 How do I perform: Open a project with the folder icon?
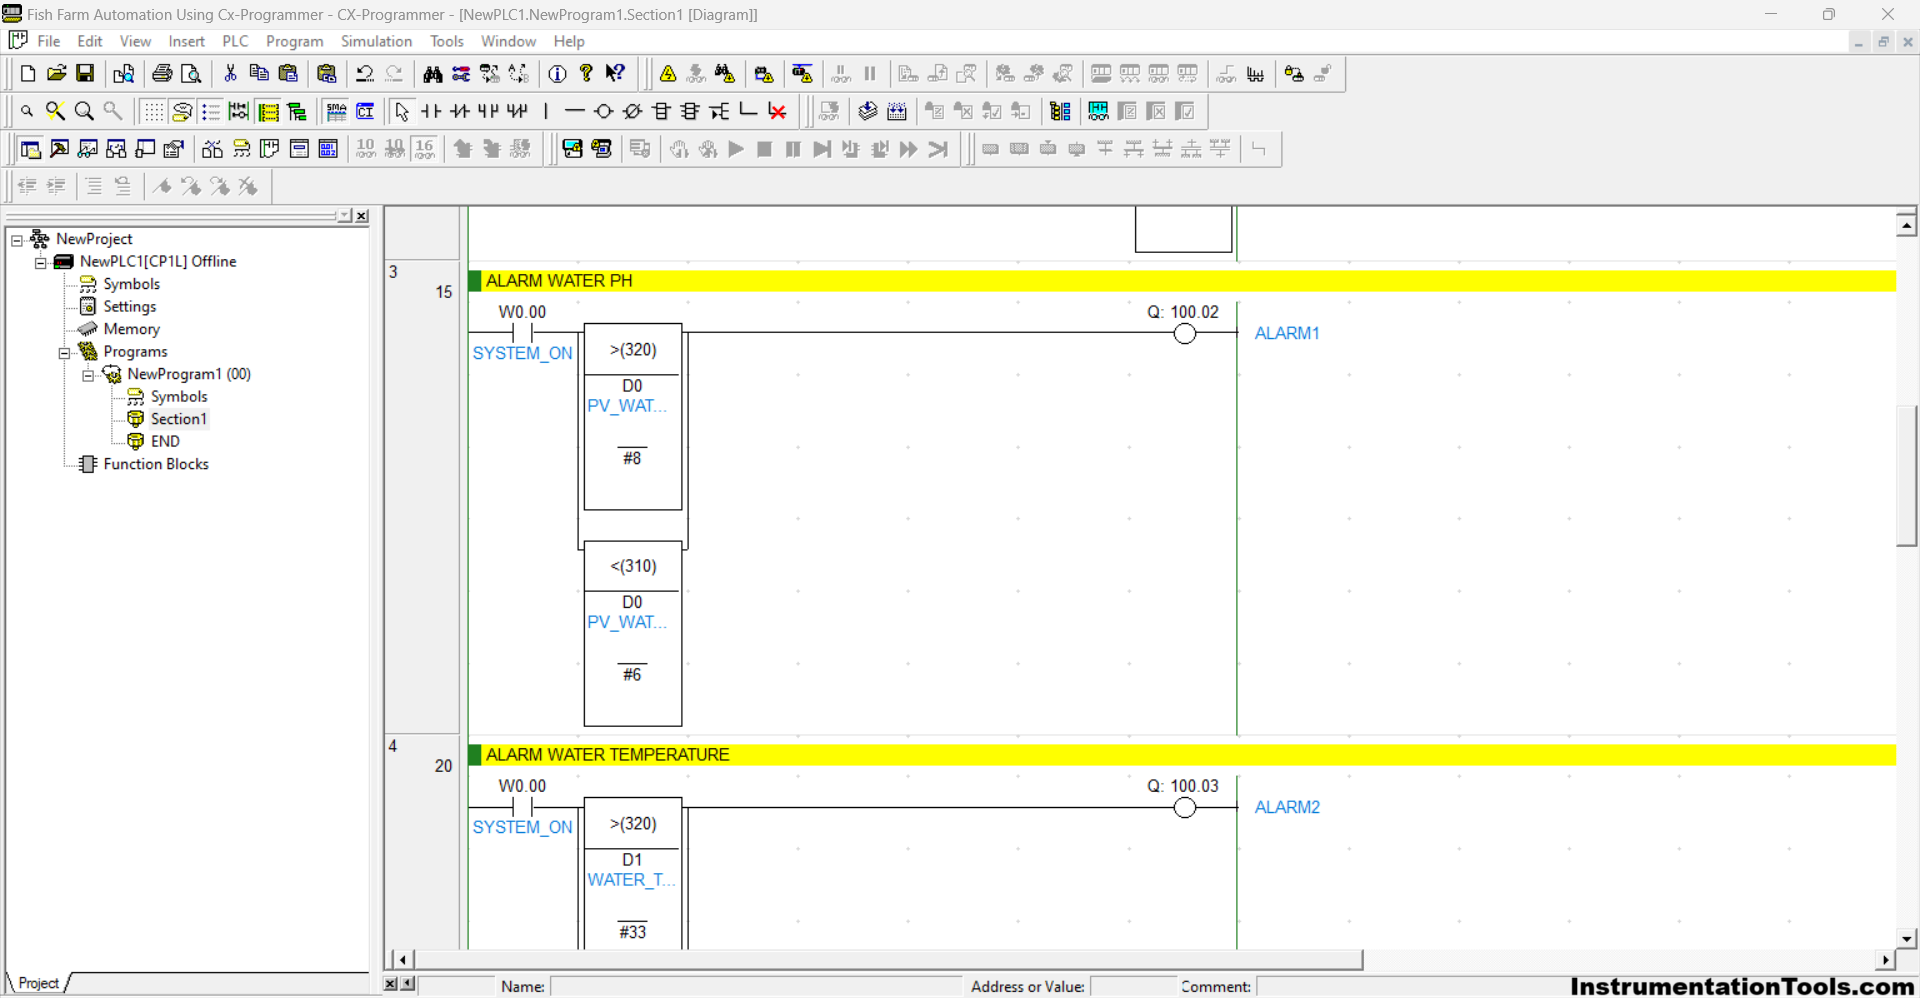coord(57,74)
